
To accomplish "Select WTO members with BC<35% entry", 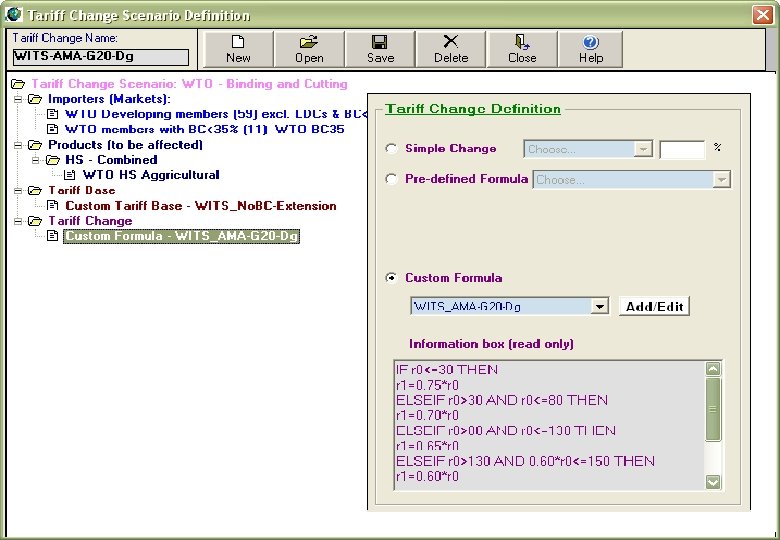I will click(204, 129).
